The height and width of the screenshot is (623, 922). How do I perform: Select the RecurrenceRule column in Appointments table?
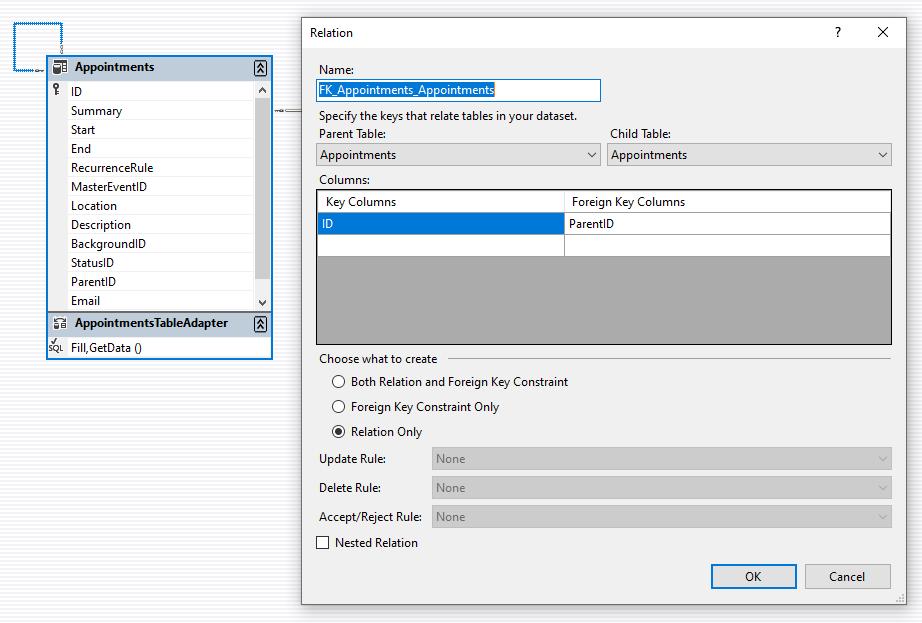tap(112, 168)
